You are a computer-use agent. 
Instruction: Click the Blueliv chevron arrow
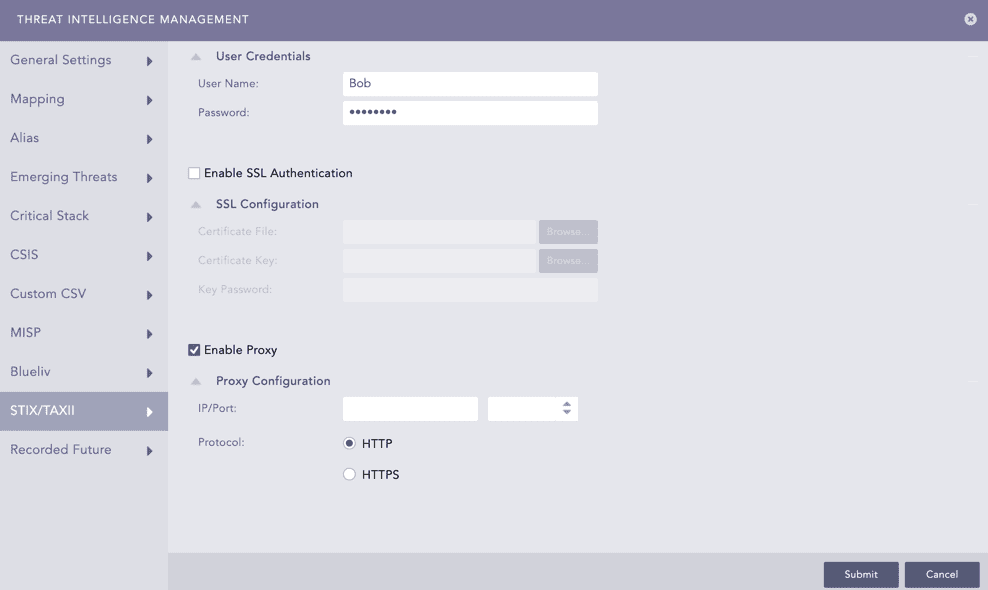(x=151, y=371)
